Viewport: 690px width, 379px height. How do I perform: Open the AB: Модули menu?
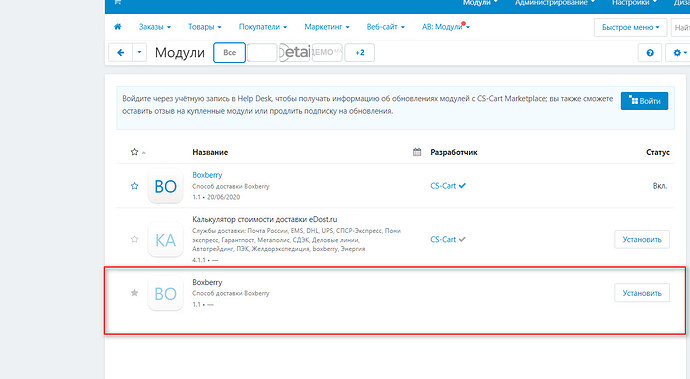point(446,27)
